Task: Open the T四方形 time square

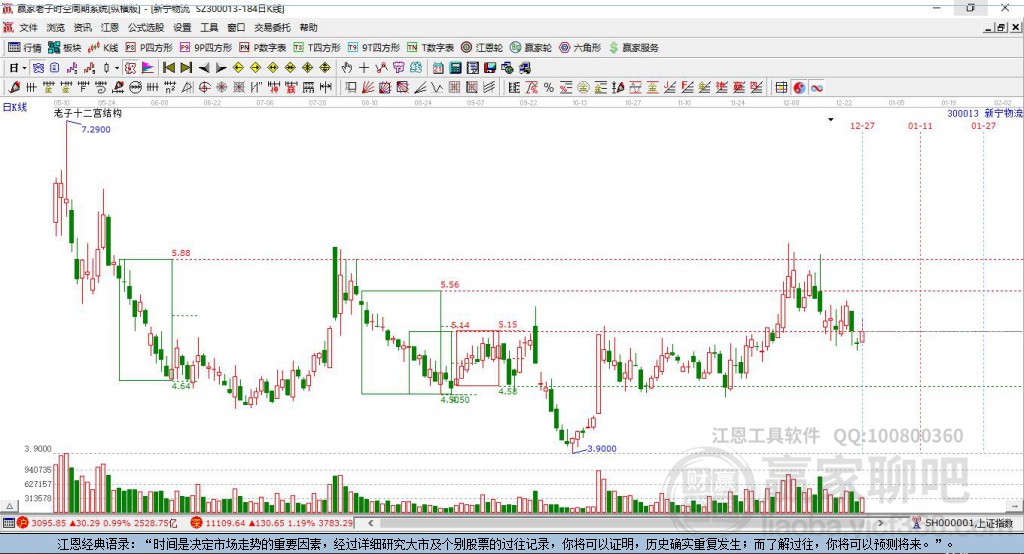Action: click(317, 48)
